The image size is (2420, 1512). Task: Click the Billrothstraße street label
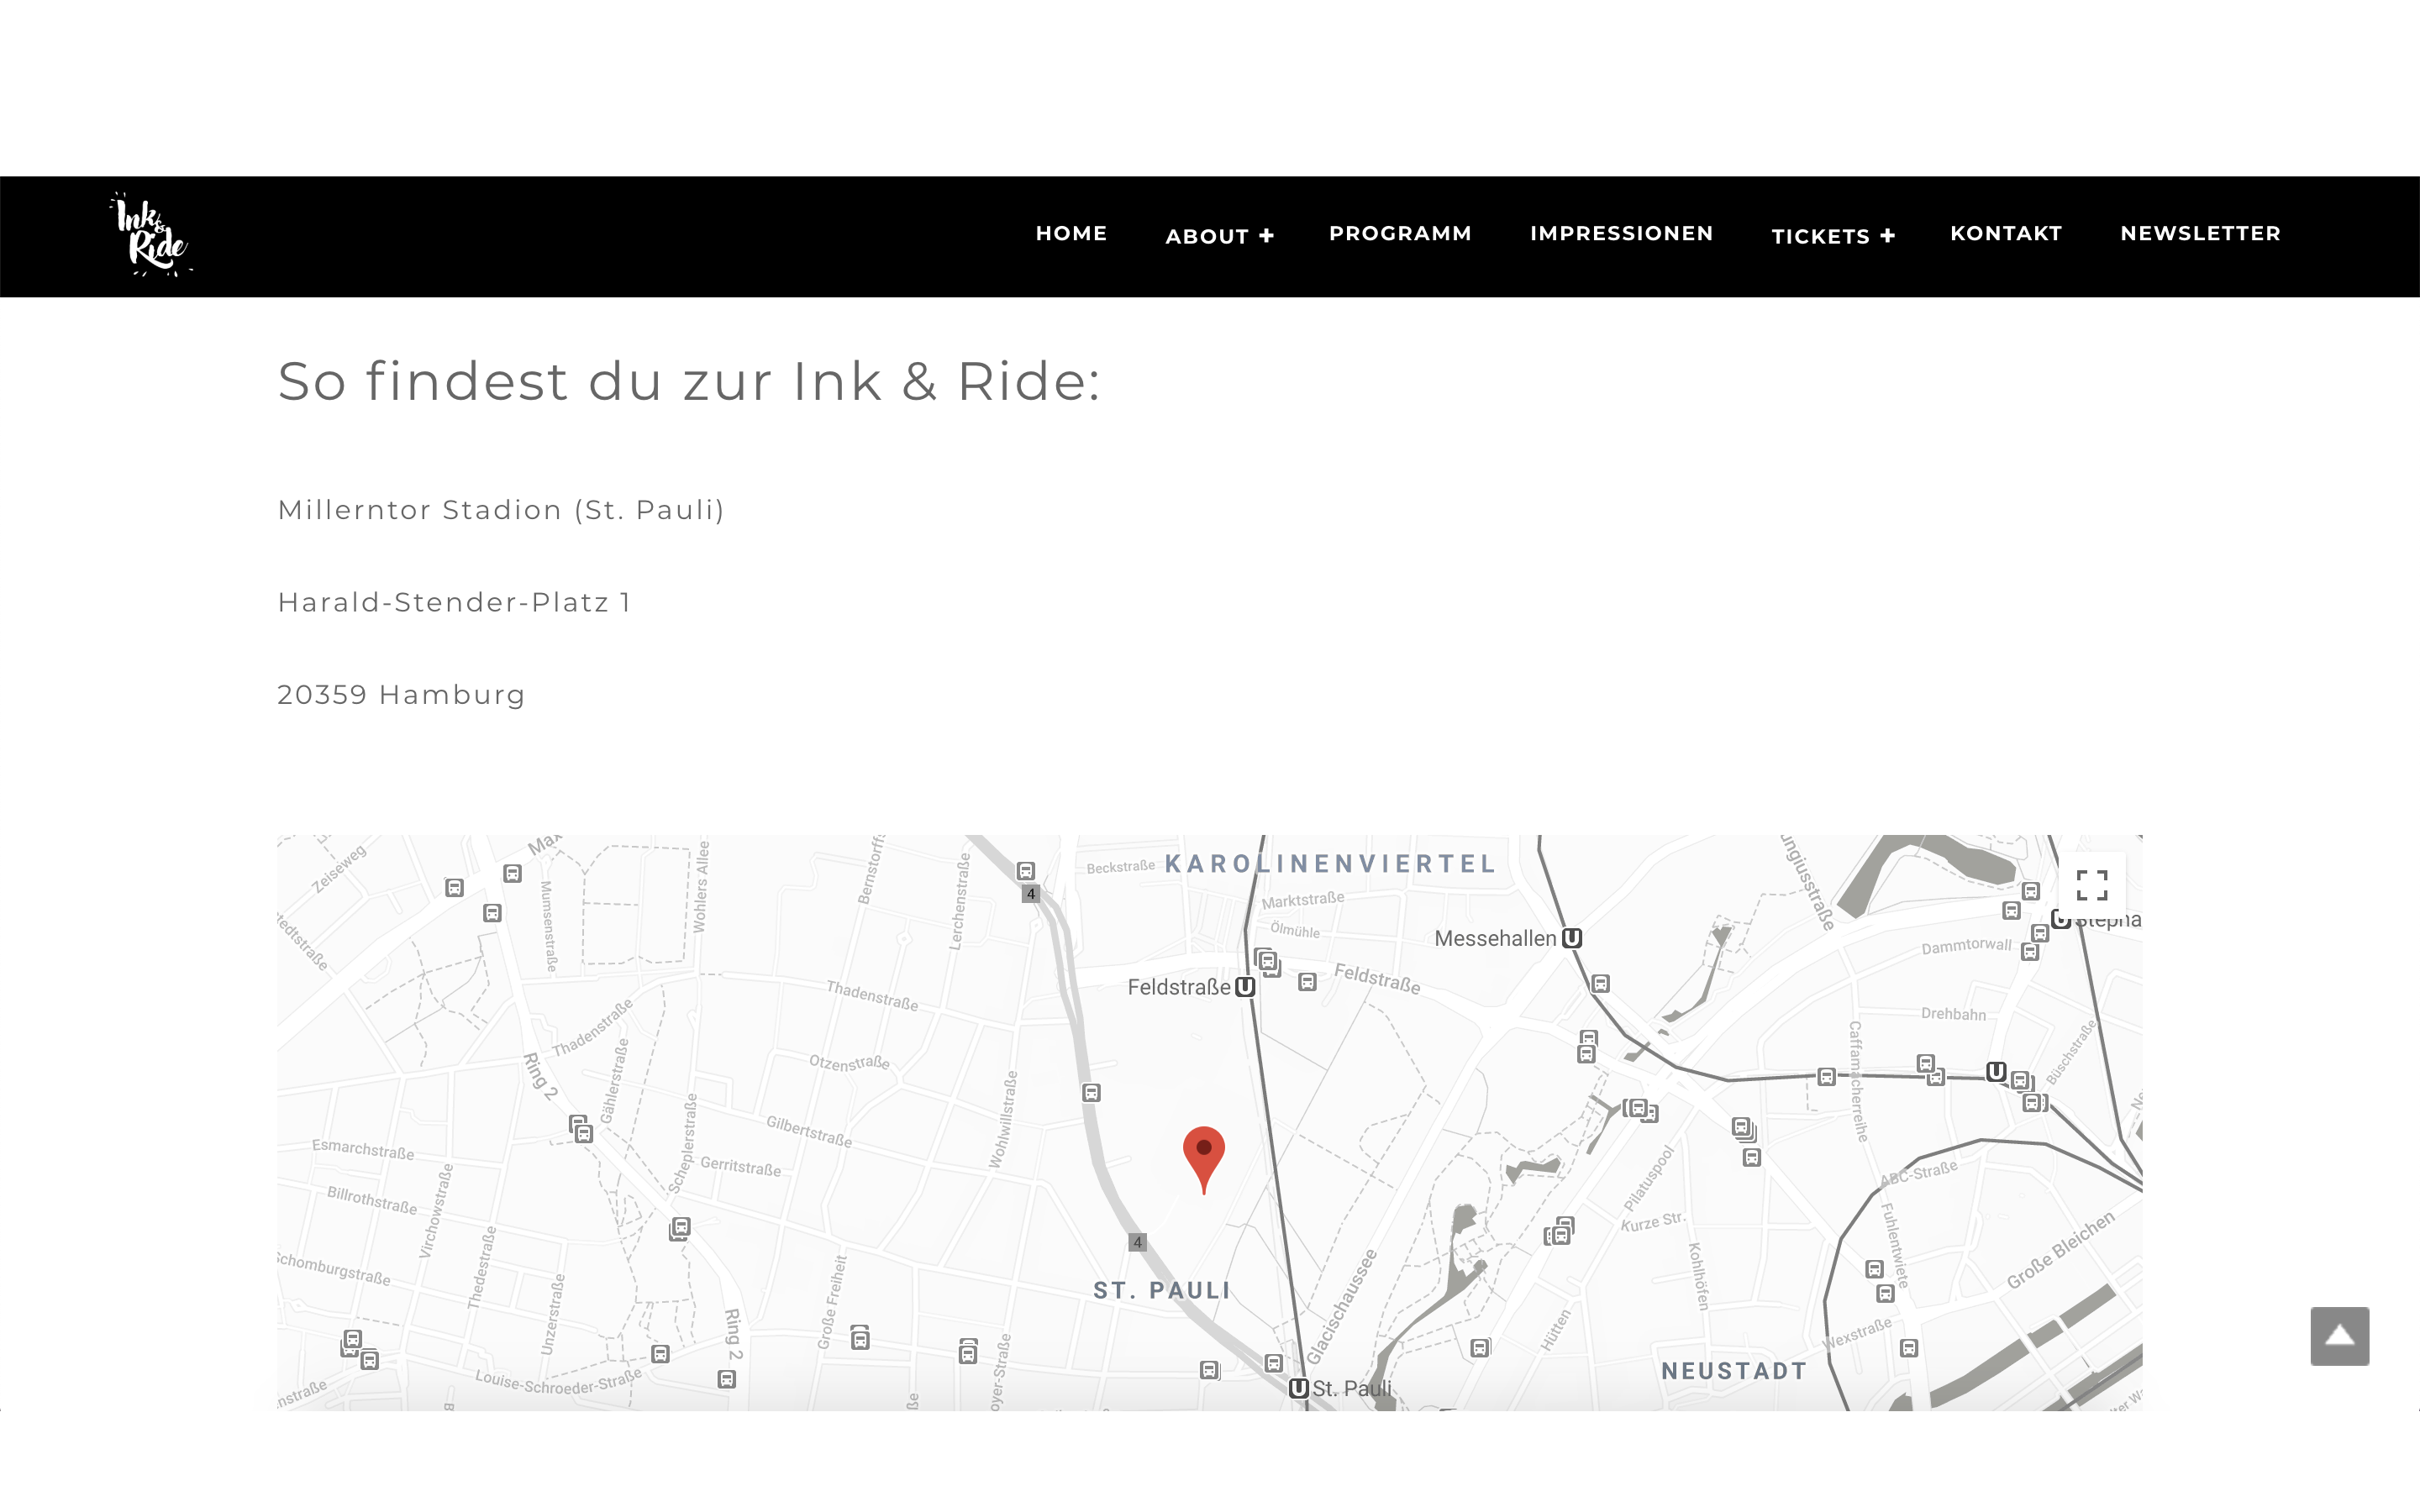372,1200
